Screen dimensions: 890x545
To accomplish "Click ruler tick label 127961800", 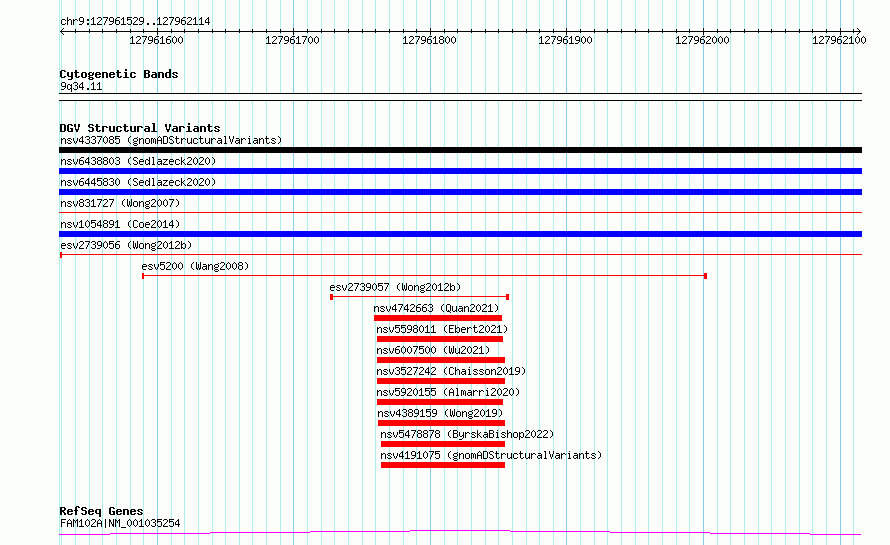I will (x=429, y=40).
